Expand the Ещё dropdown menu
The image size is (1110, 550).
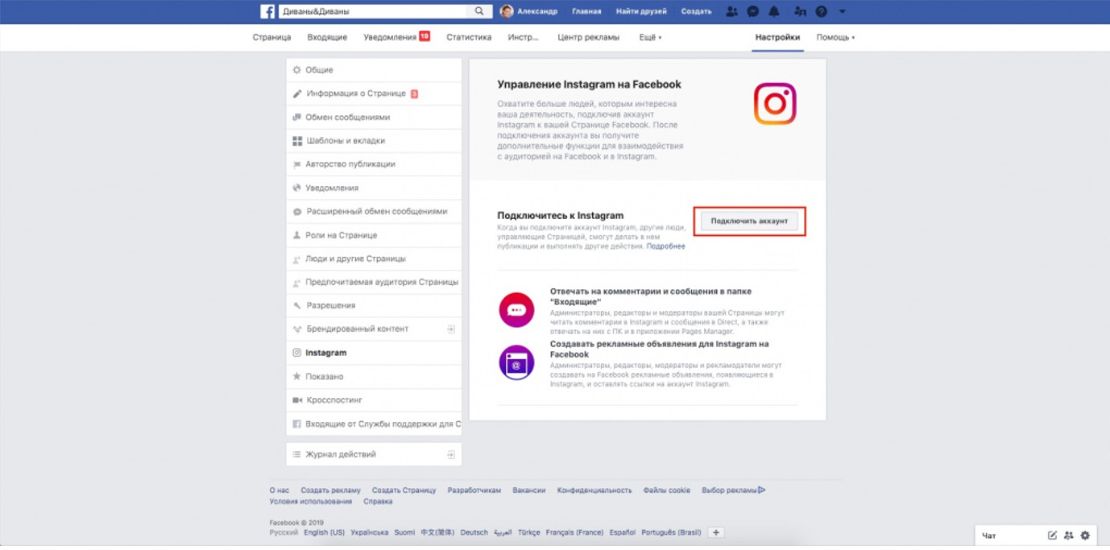click(651, 38)
